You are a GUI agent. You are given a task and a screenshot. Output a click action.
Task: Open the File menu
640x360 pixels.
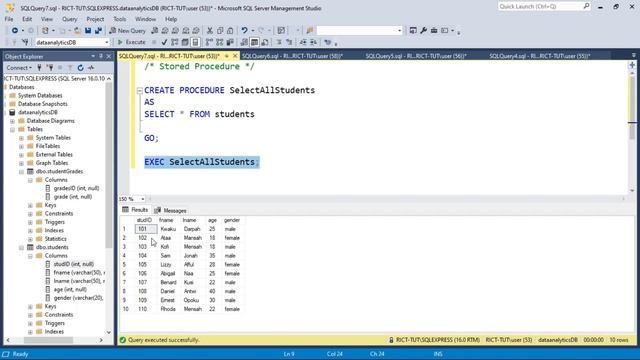pyautogui.click(x=9, y=19)
